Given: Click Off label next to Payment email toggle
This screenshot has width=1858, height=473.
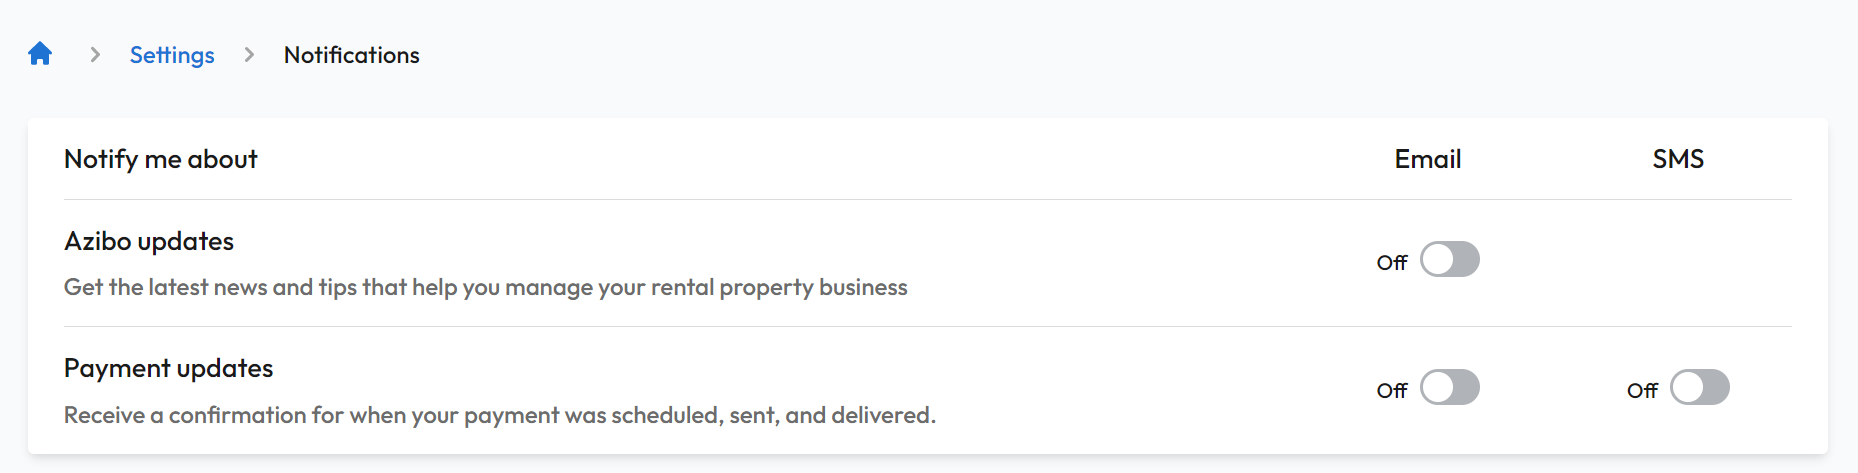Looking at the screenshot, I should click(1392, 390).
